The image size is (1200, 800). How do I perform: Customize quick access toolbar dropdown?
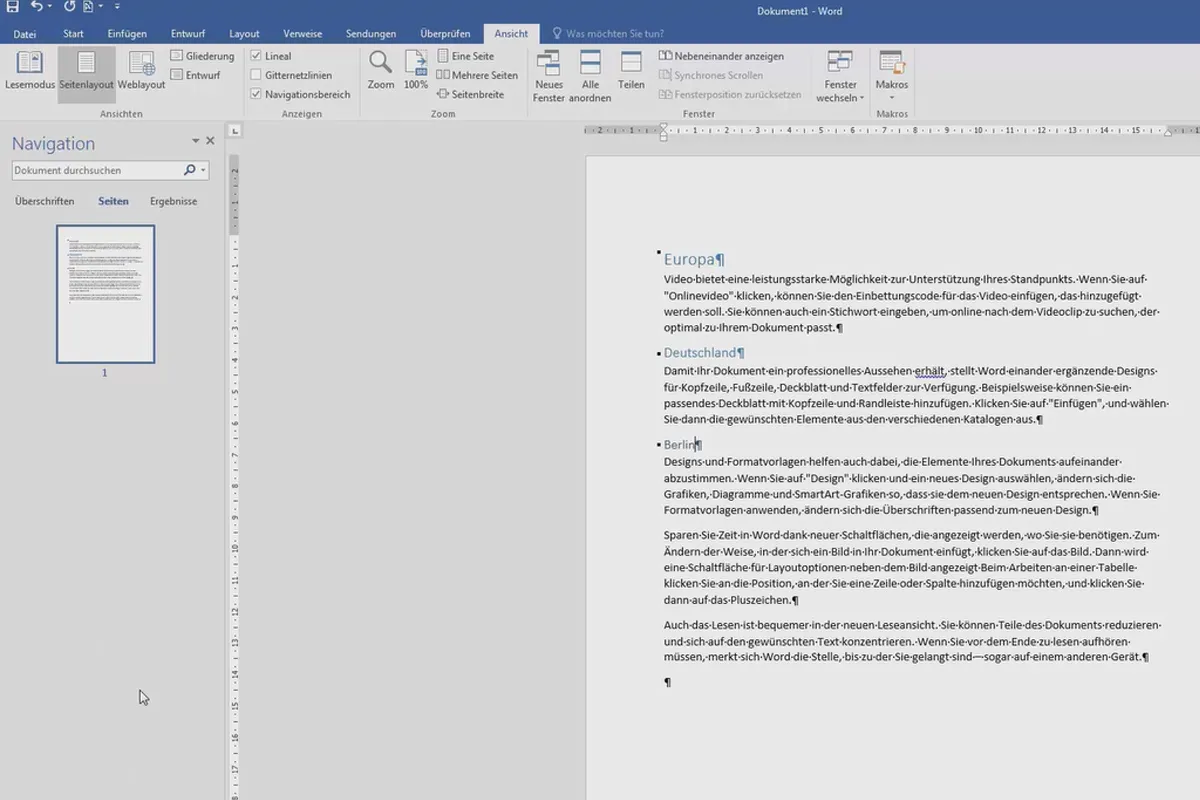coord(117,7)
